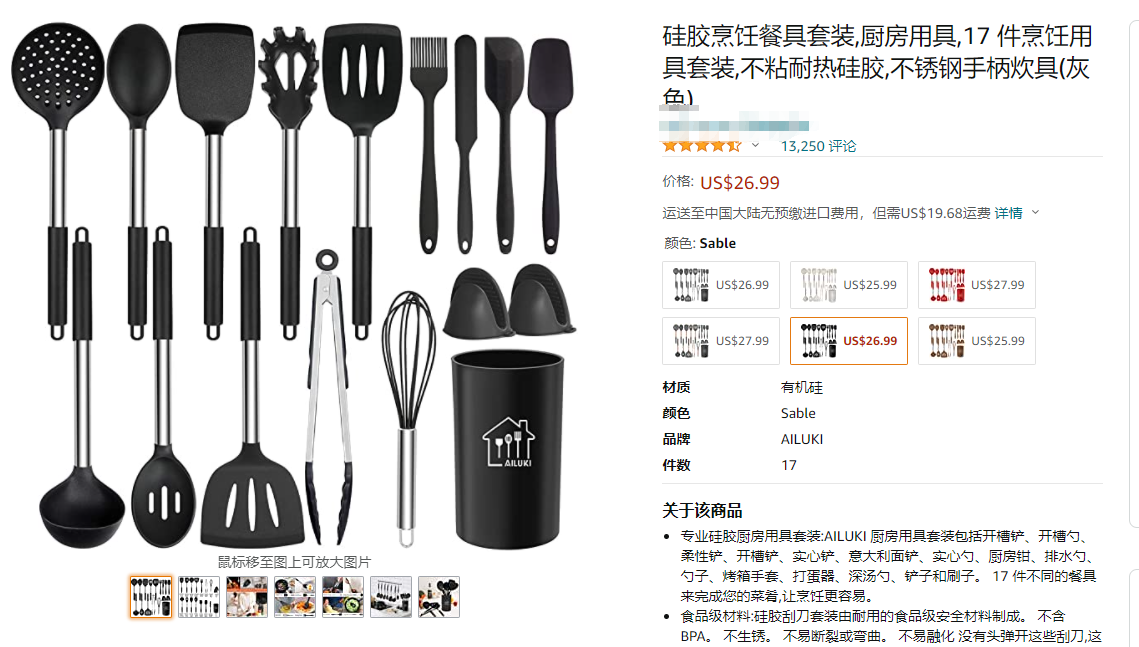
Task: Open the 13,250 评论 reviews link
Action: click(x=818, y=146)
